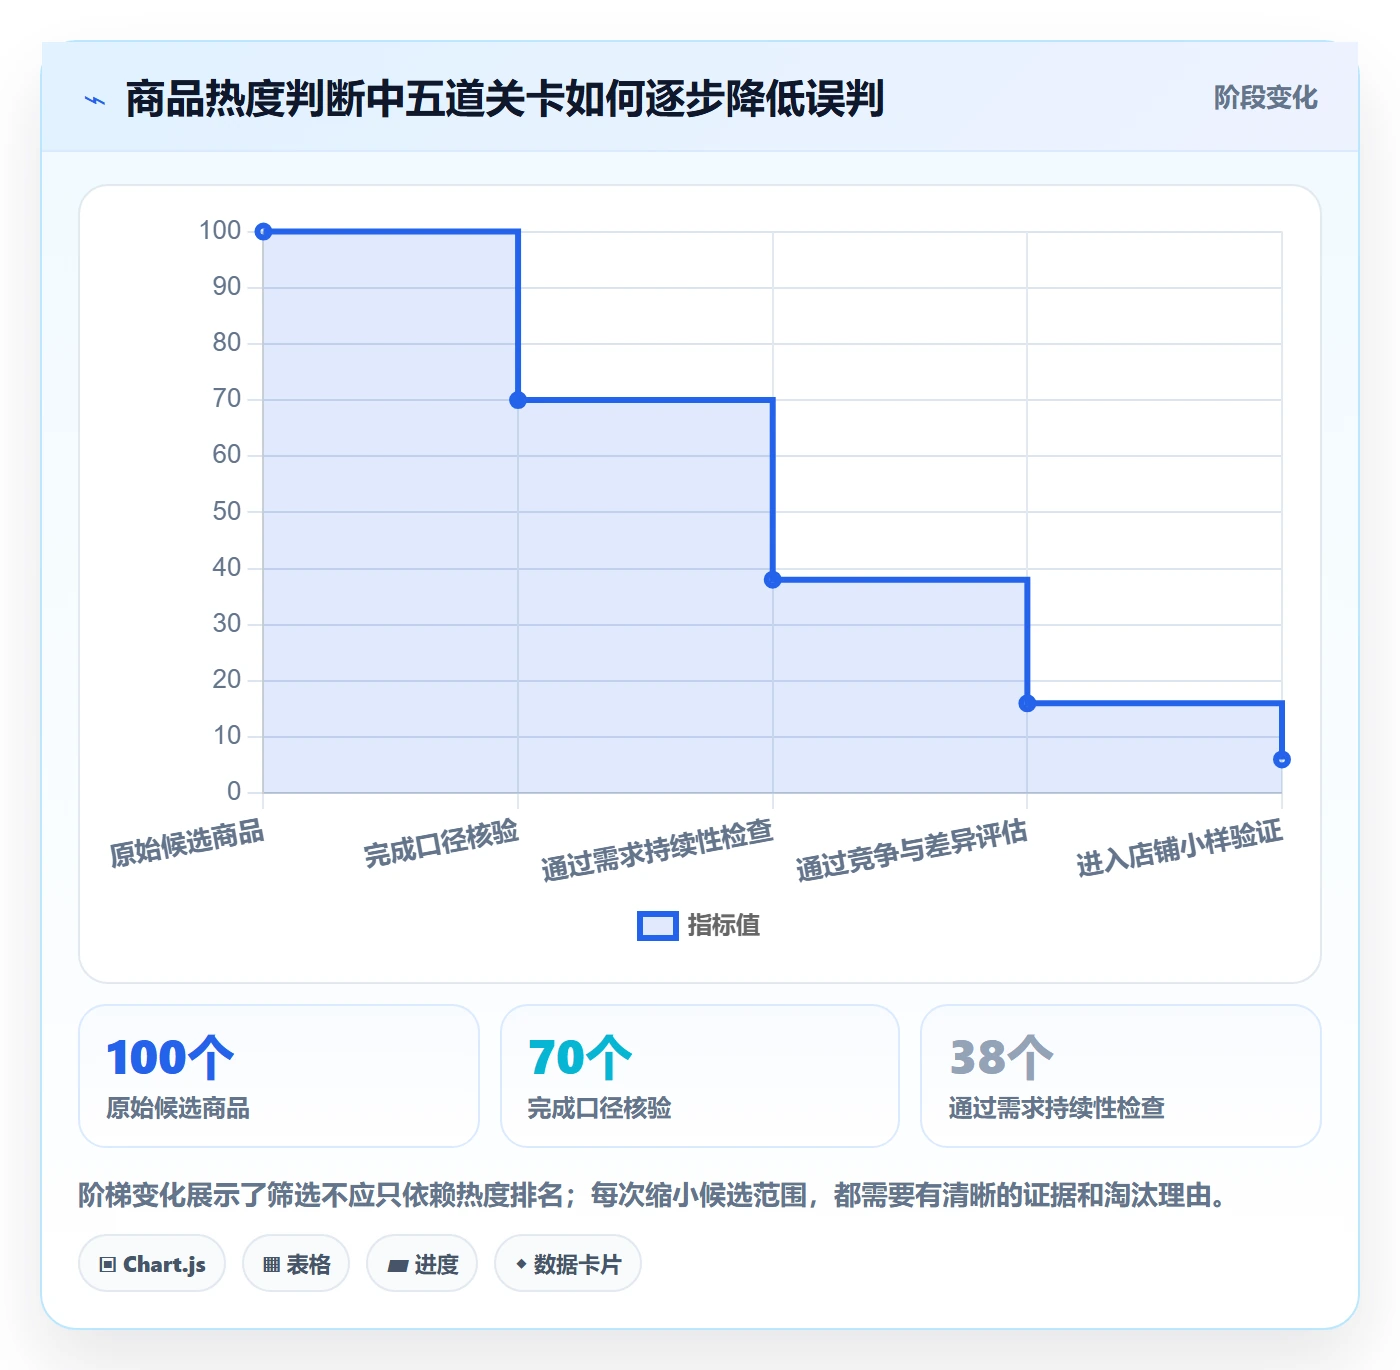Image resolution: width=1400 pixels, height=1370 pixels.
Task: Click the 进入店铺小样验证 axis label
Action: [1179, 848]
